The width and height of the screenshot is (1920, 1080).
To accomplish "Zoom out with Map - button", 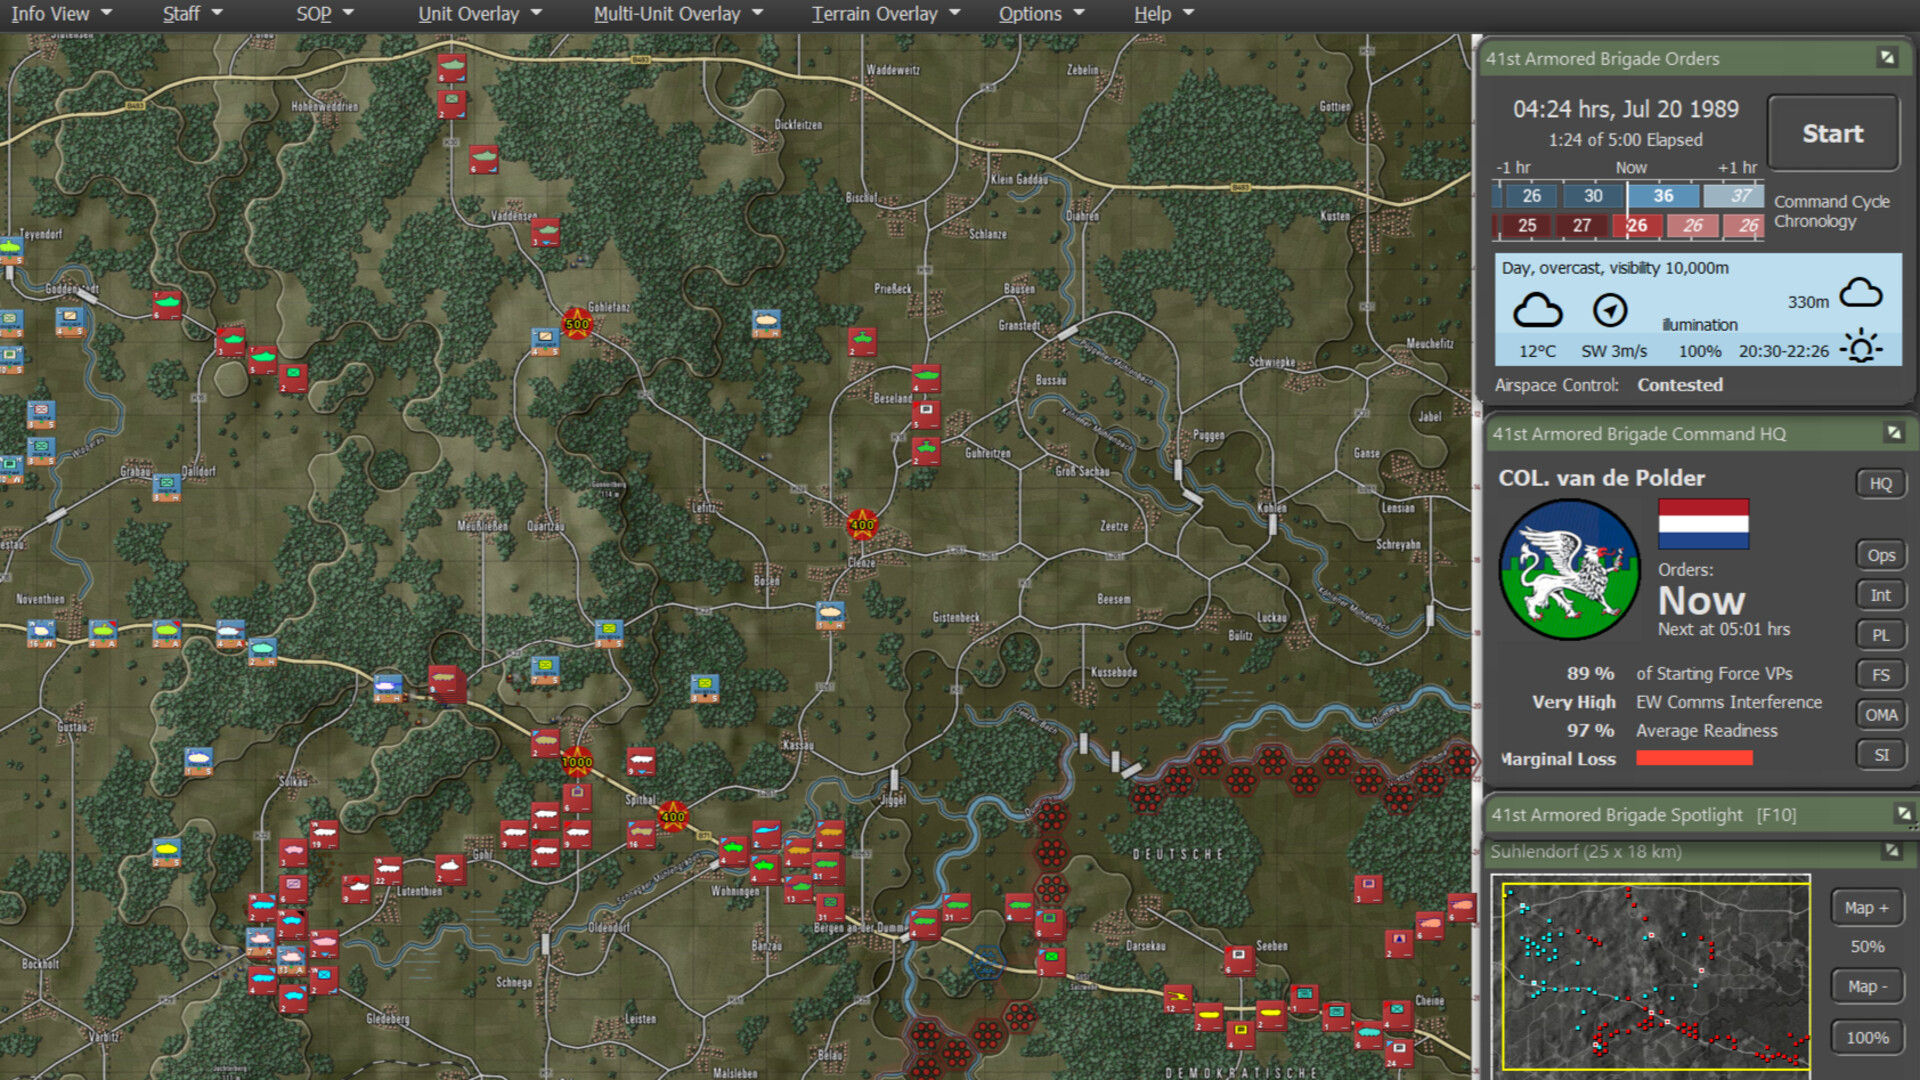I will (1866, 987).
